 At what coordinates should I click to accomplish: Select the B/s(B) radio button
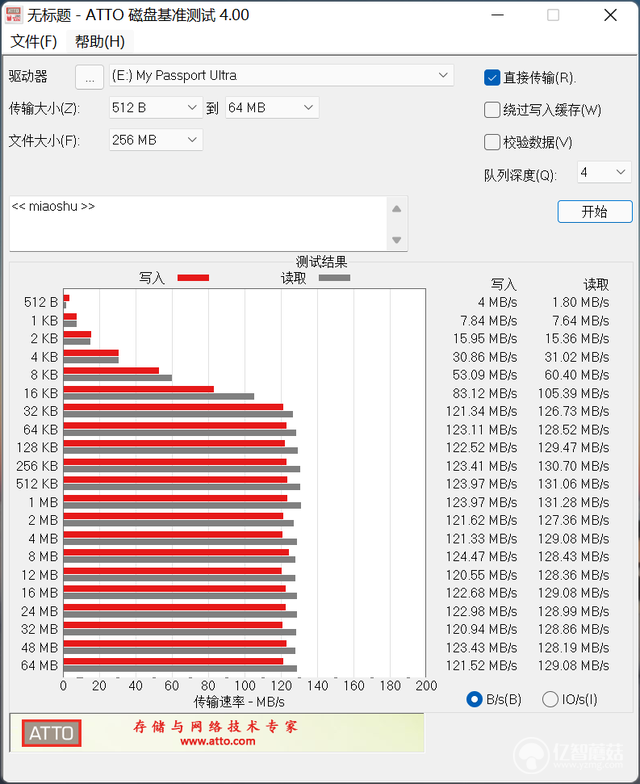(474, 699)
